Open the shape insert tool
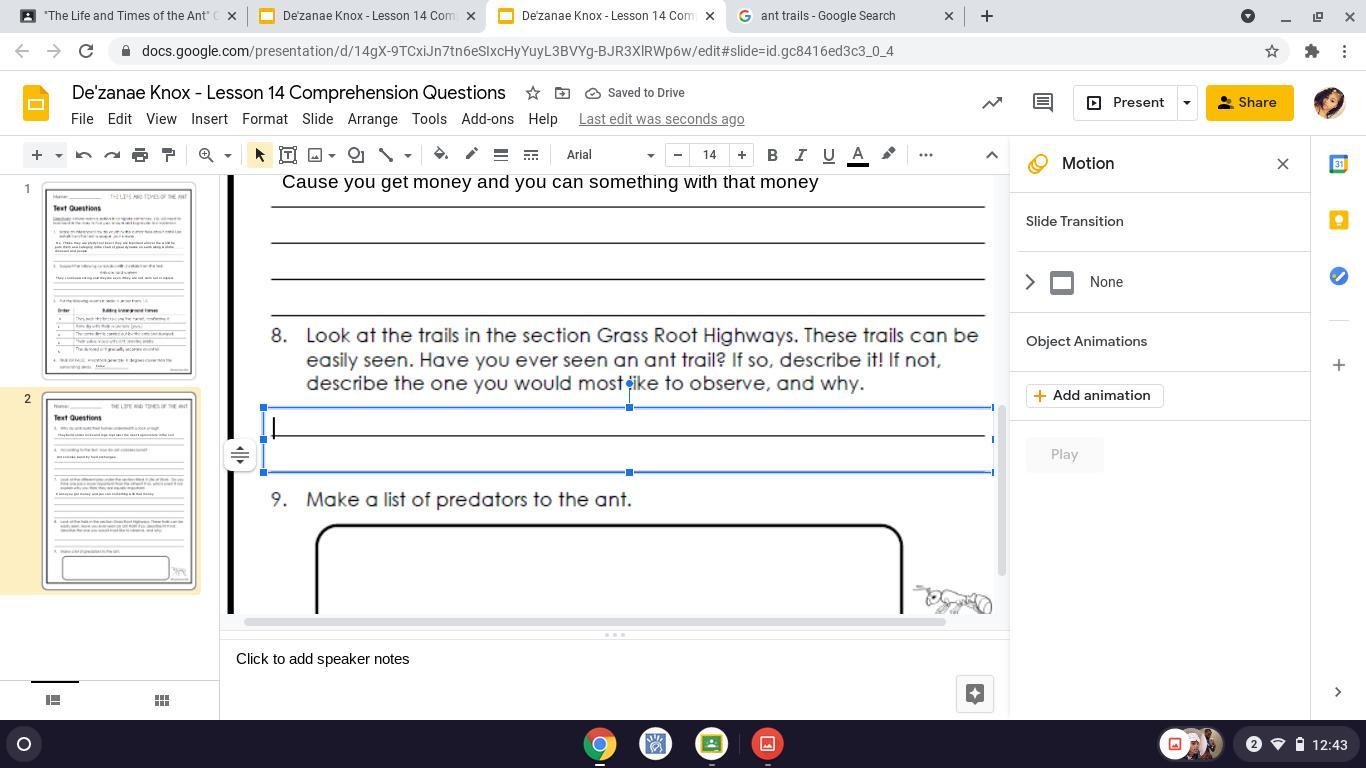Image resolution: width=1366 pixels, height=768 pixels. click(355, 155)
